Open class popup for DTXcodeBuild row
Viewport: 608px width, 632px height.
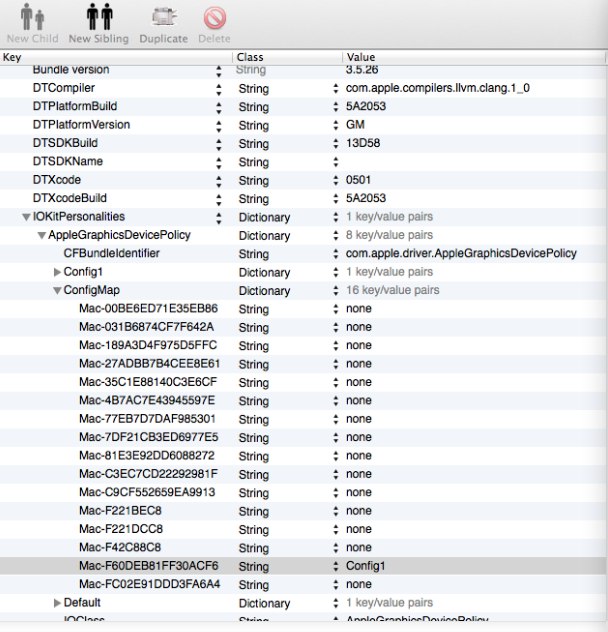click(335, 199)
